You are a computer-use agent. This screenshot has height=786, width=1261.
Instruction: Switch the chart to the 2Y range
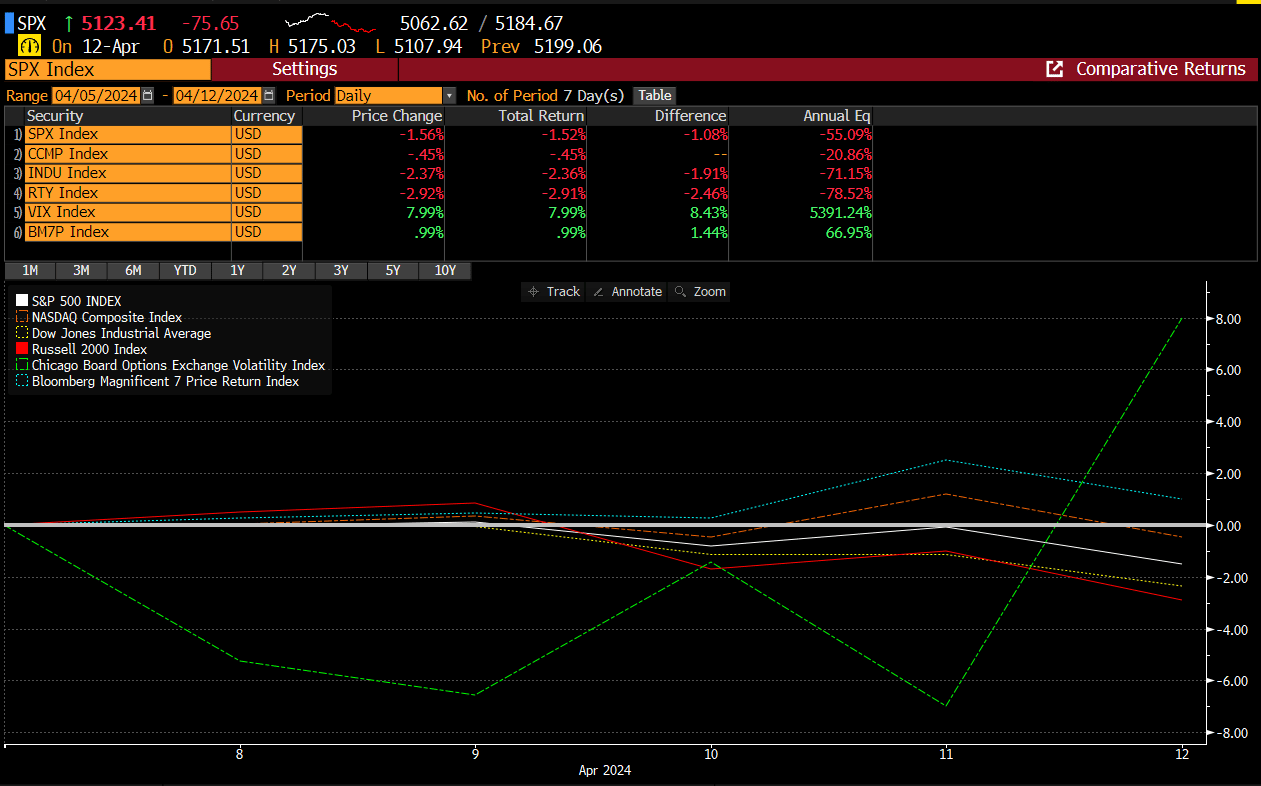289,270
